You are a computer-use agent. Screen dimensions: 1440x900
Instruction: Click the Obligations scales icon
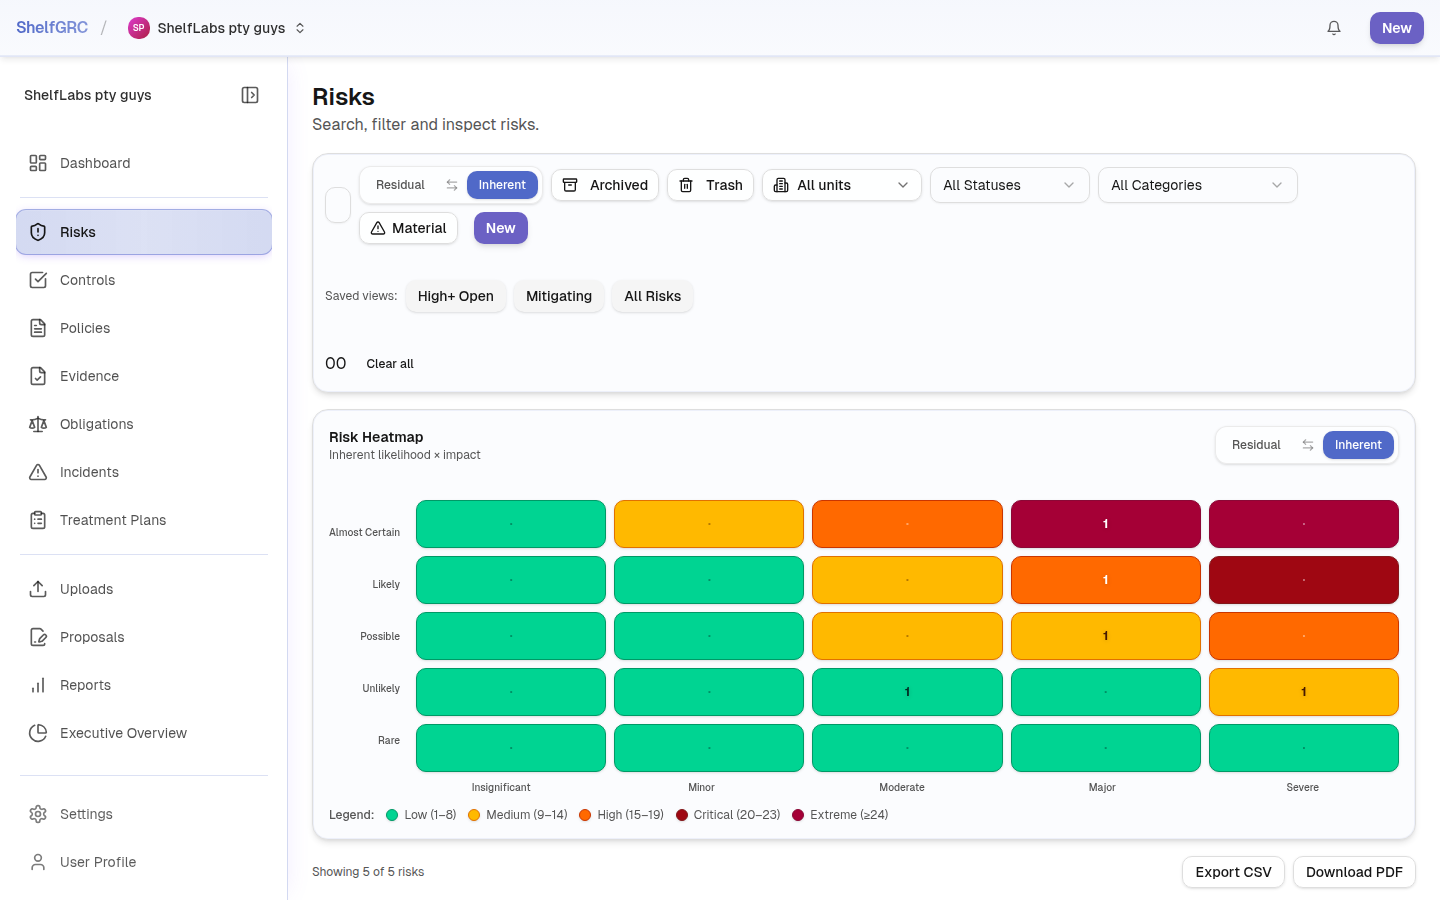click(x=38, y=424)
